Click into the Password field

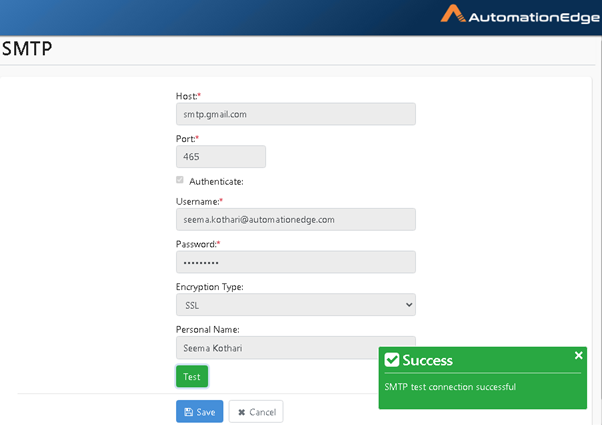[296, 262]
